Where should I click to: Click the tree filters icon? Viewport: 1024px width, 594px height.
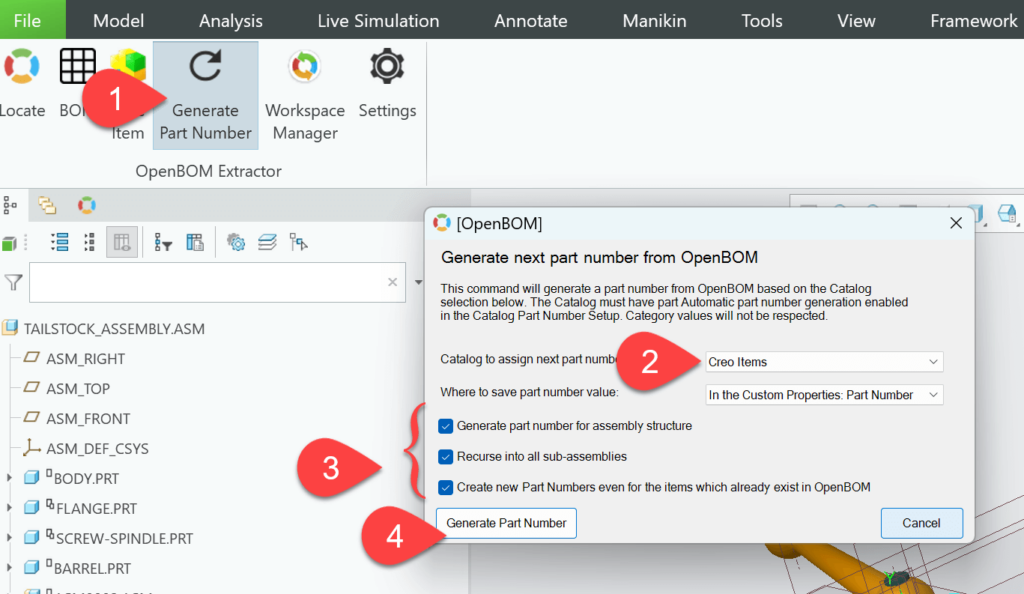coord(163,242)
